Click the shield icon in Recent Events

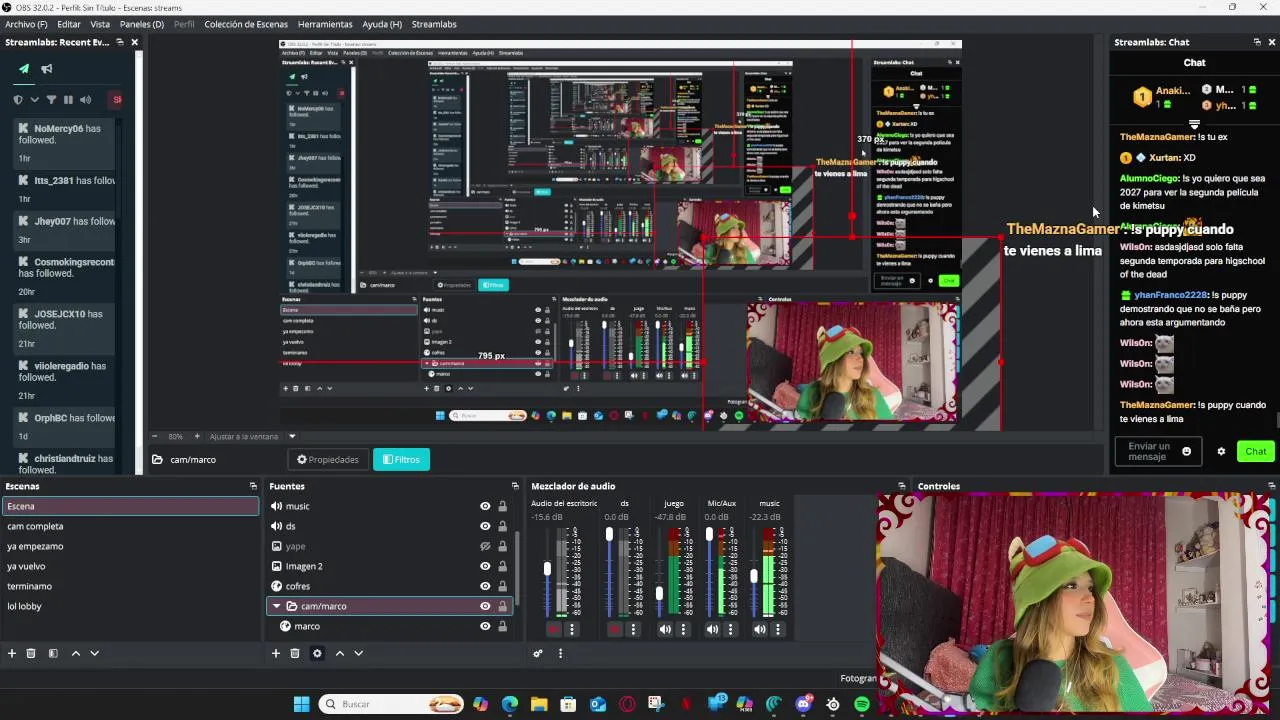18,100
